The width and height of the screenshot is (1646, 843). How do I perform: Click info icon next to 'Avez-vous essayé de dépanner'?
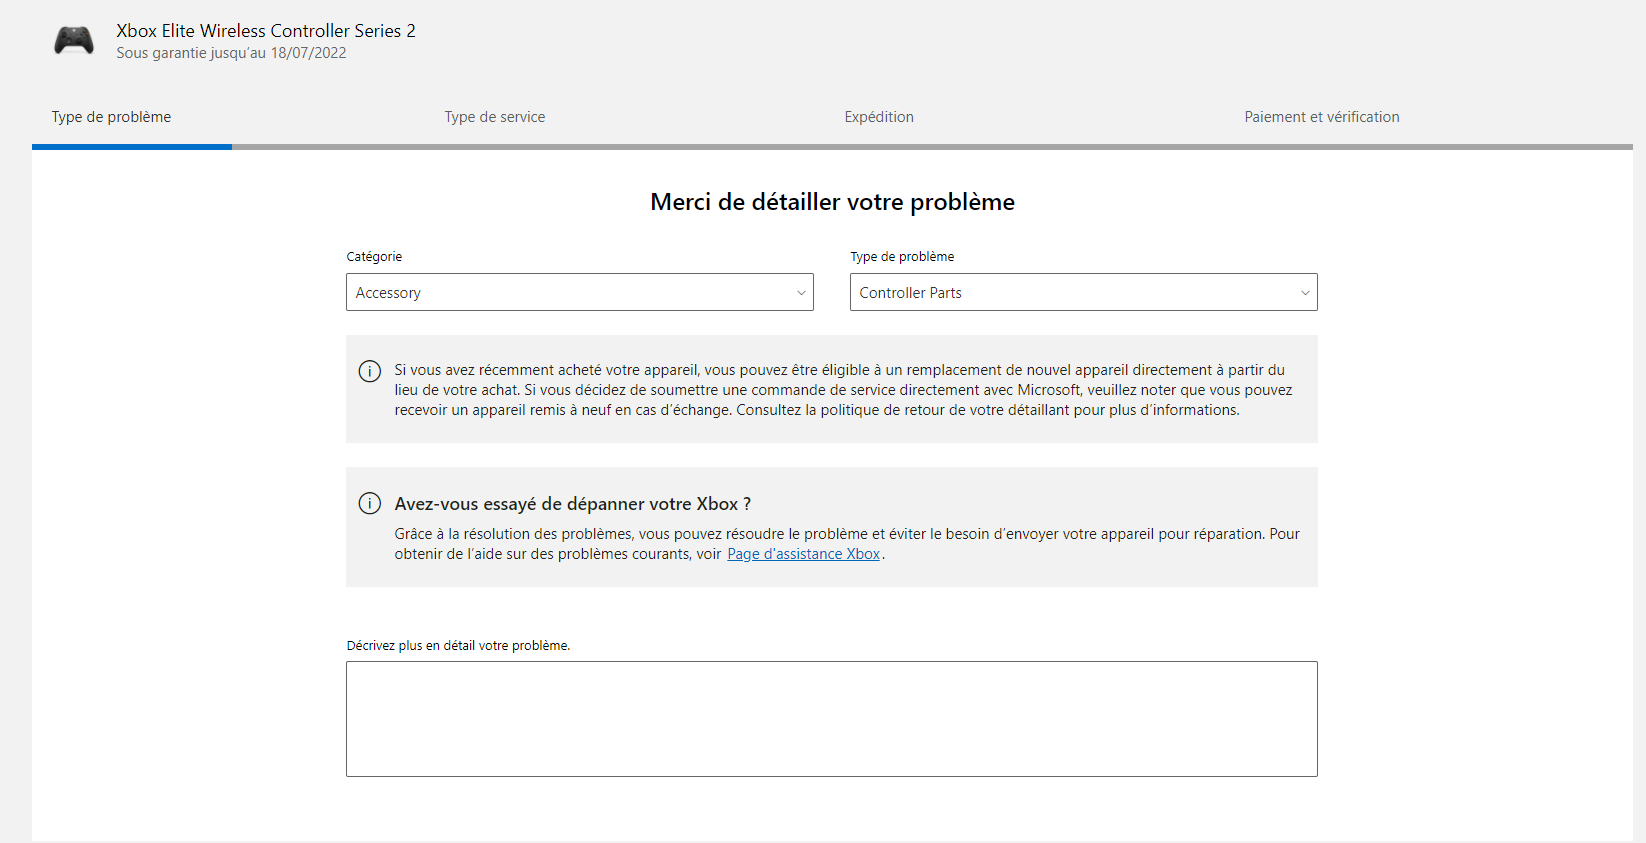[x=370, y=503]
